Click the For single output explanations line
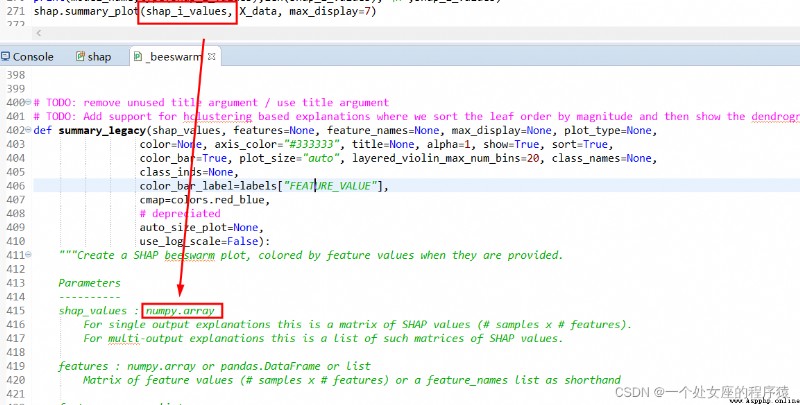Screen dimensions: 800x405 358,324
